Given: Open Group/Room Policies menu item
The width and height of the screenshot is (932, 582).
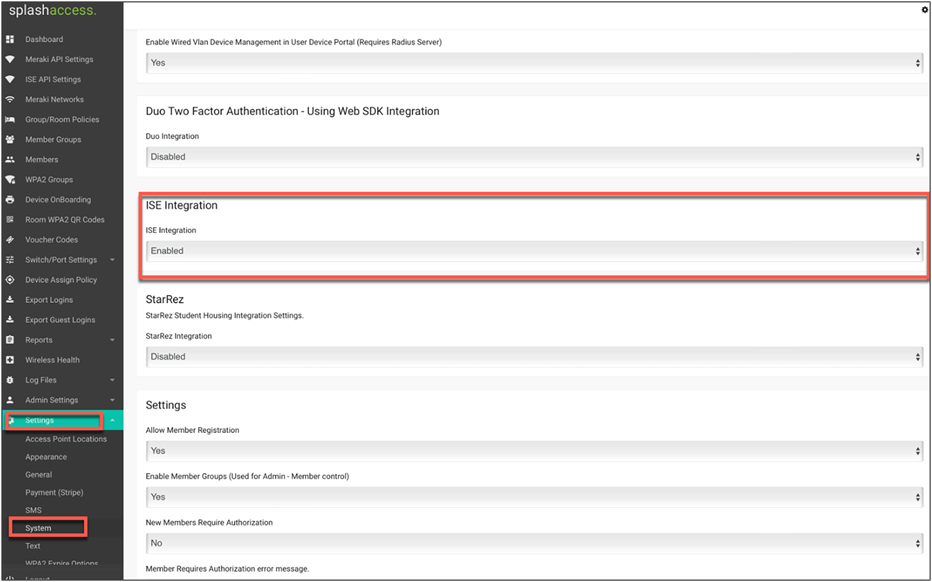Looking at the screenshot, I should click(x=62, y=119).
